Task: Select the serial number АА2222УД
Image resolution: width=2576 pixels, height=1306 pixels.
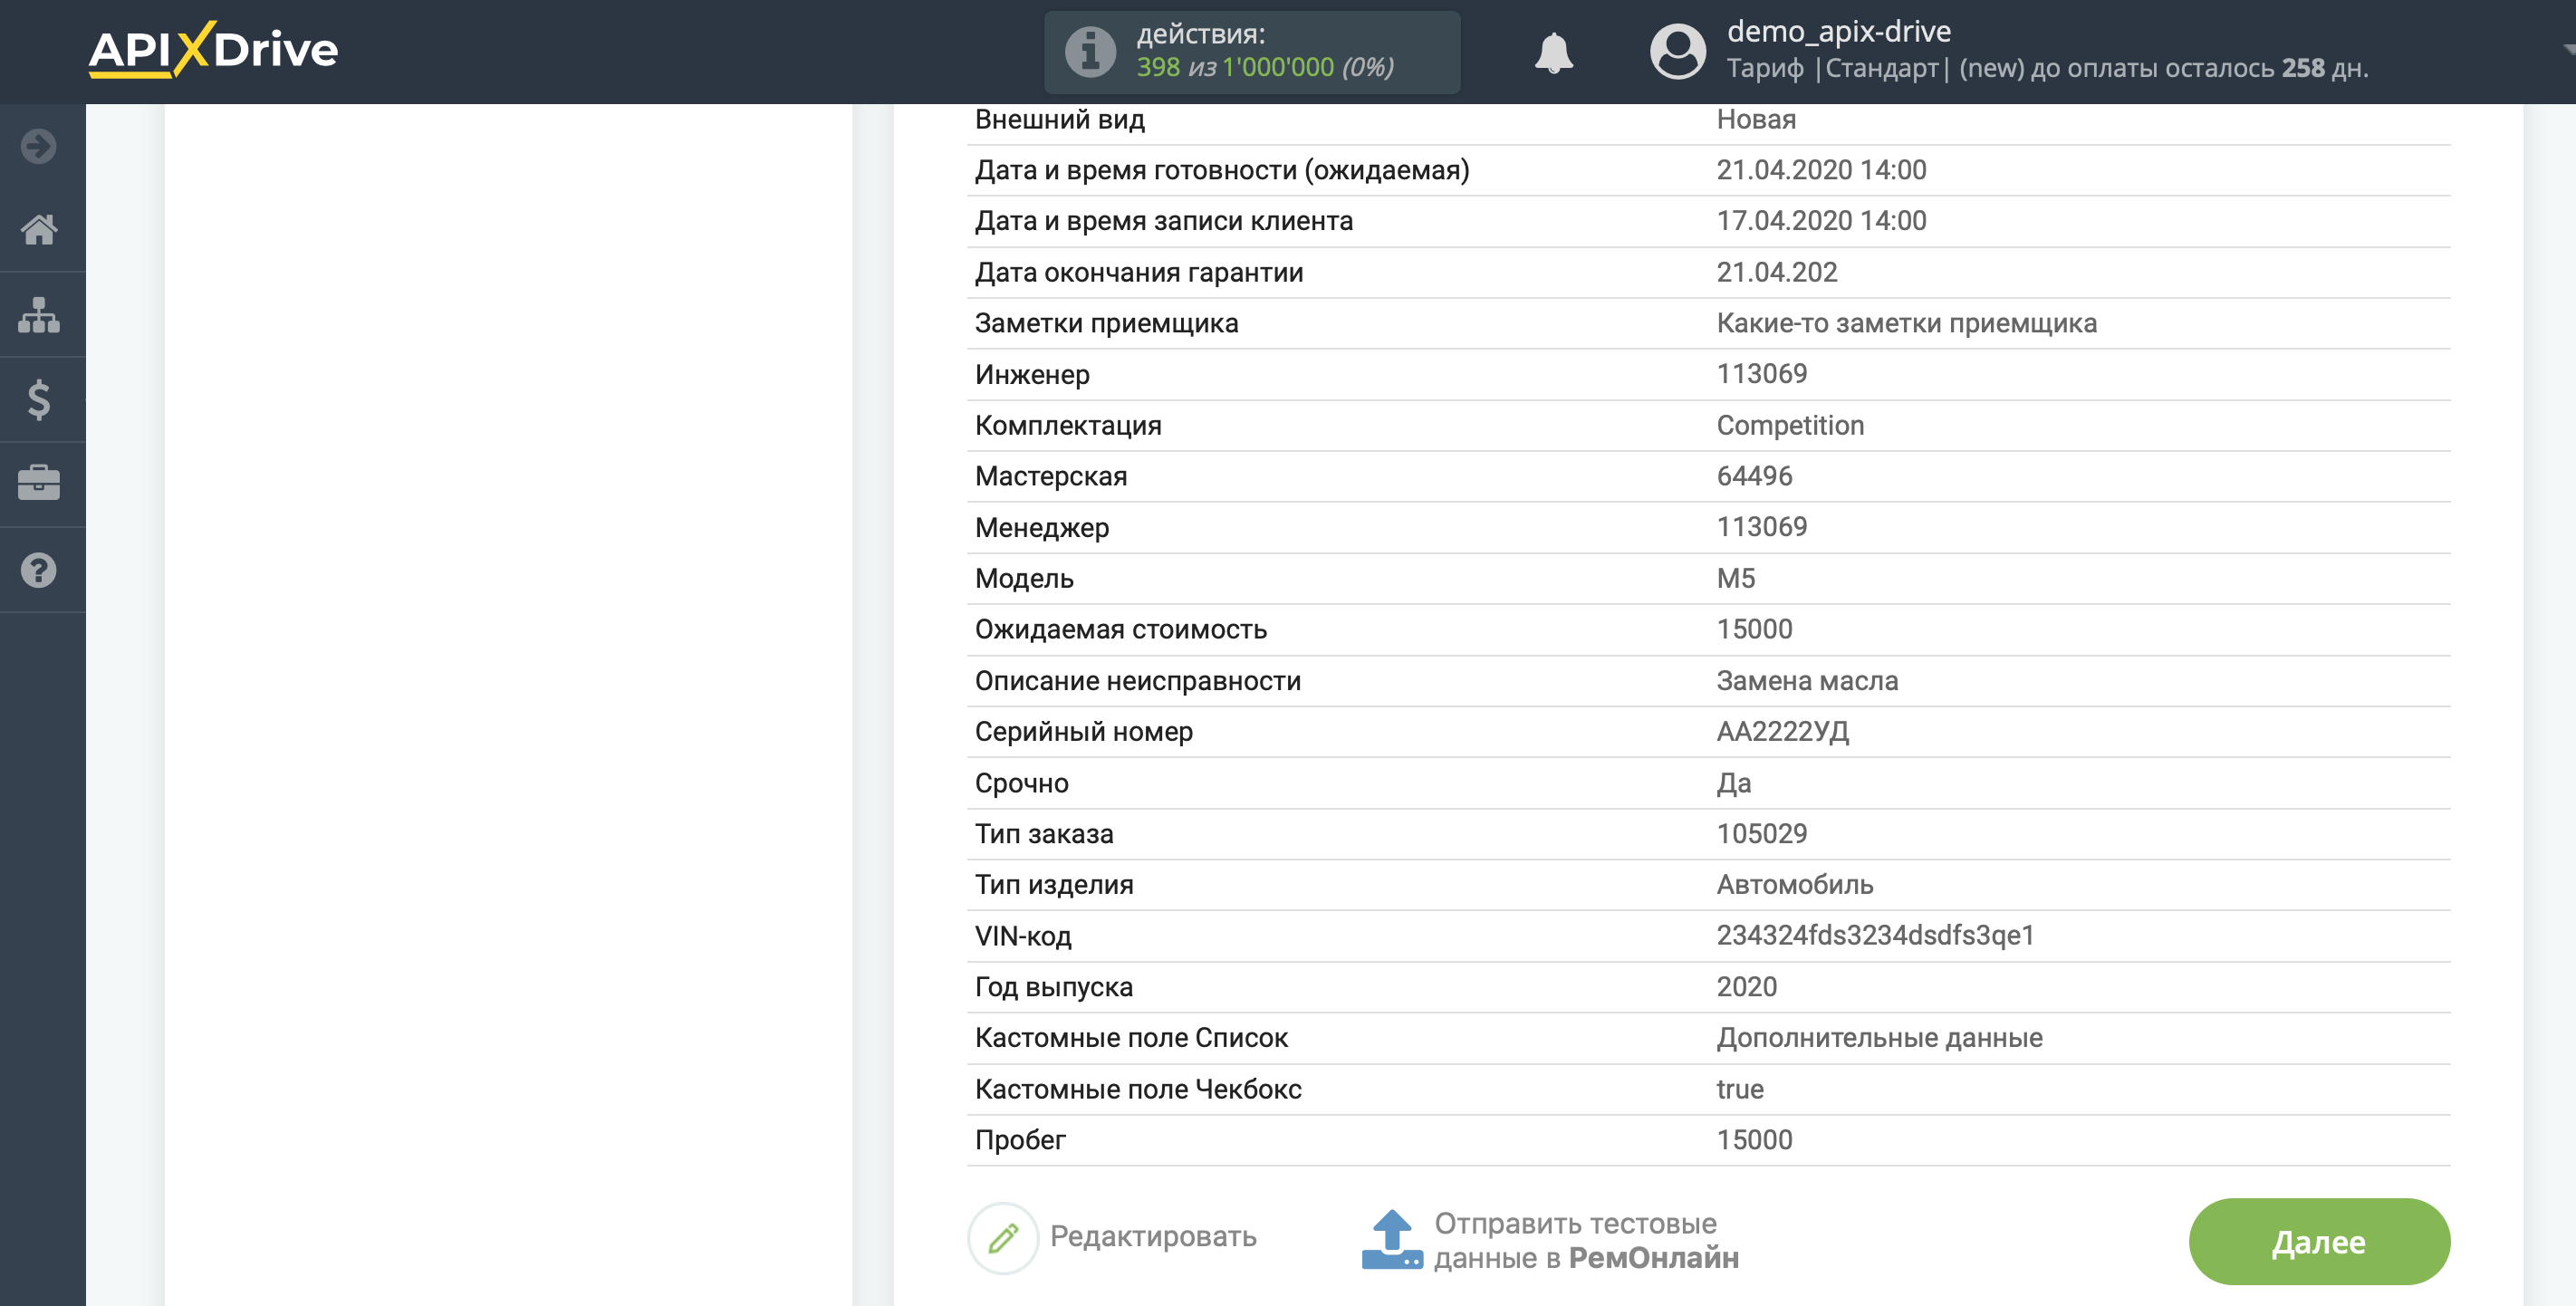Action: pos(1783,732)
